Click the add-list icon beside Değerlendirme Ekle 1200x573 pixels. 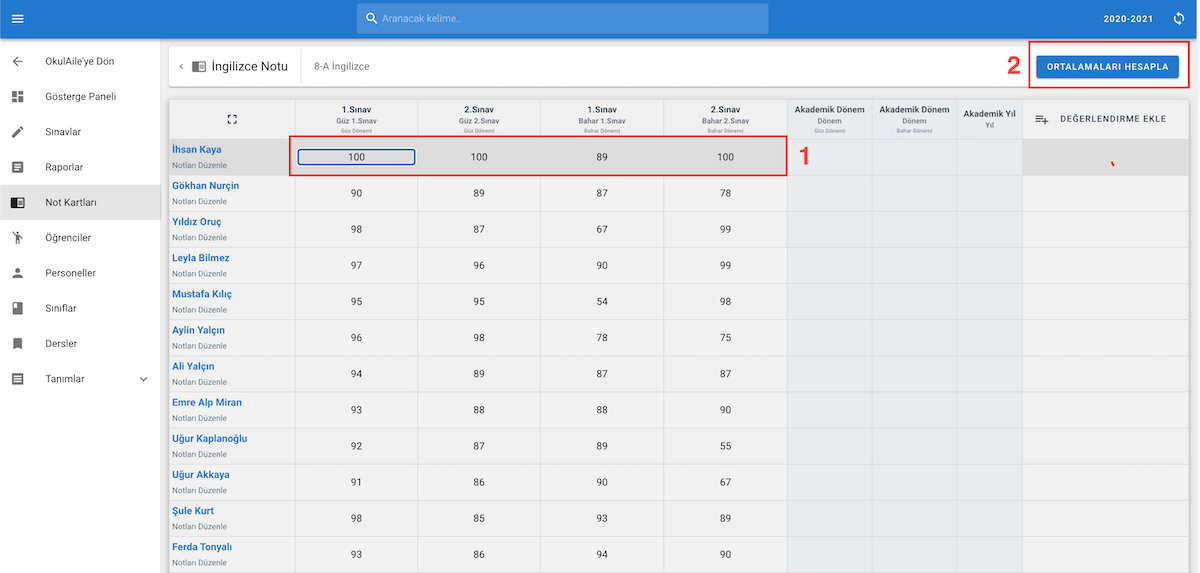1042,119
